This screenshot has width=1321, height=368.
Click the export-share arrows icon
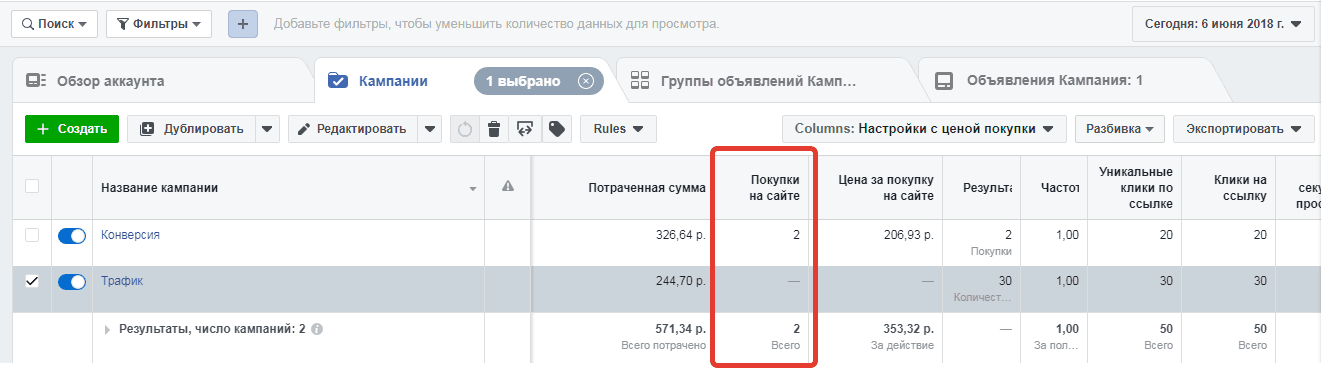(525, 129)
